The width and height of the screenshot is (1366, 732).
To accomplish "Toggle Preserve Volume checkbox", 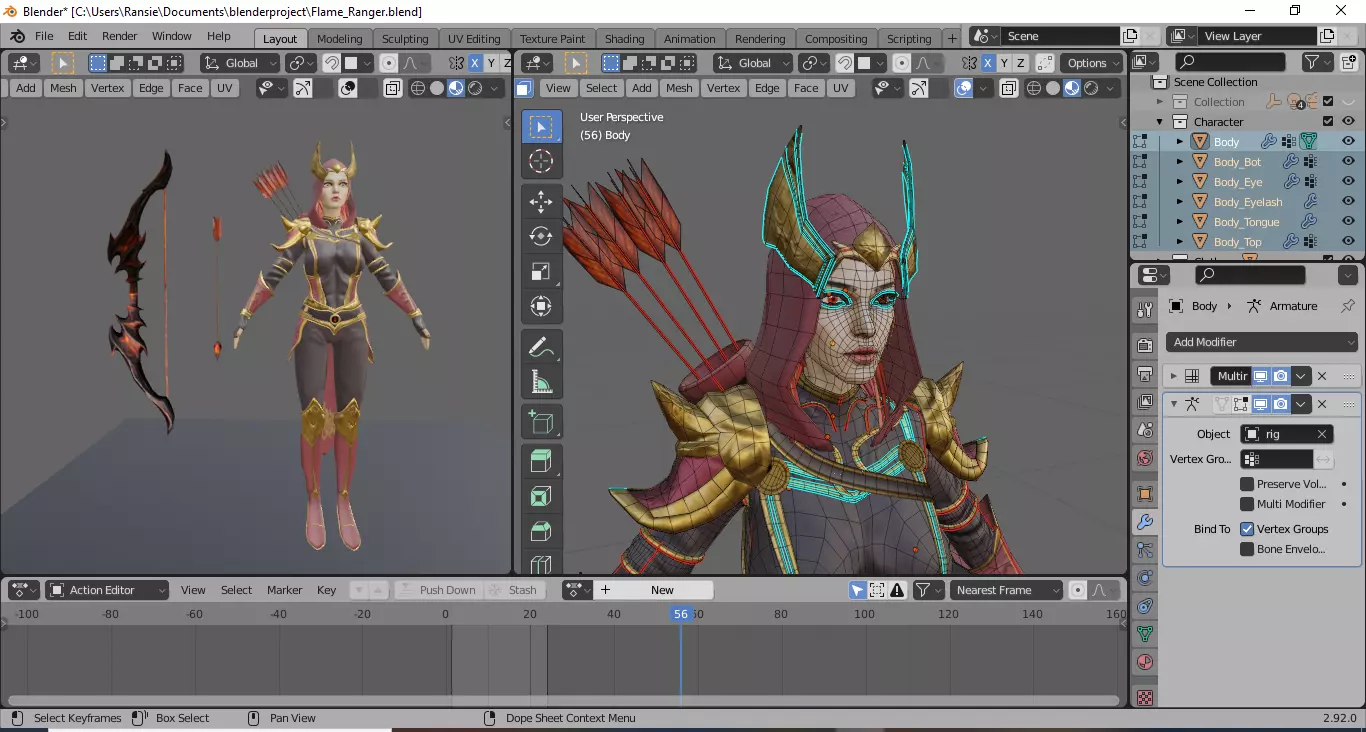I will [1247, 484].
